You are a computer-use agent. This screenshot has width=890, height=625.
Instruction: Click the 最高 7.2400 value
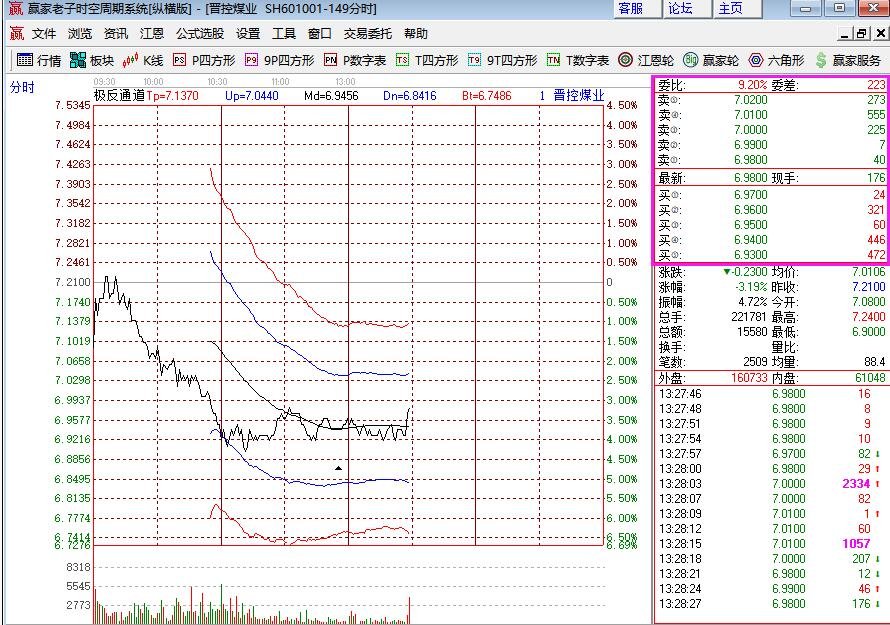868,317
